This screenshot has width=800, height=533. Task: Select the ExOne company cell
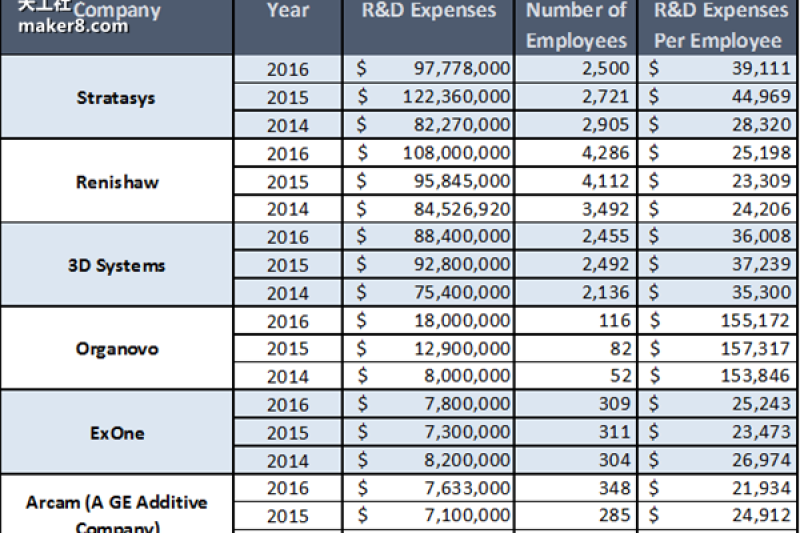[116, 433]
